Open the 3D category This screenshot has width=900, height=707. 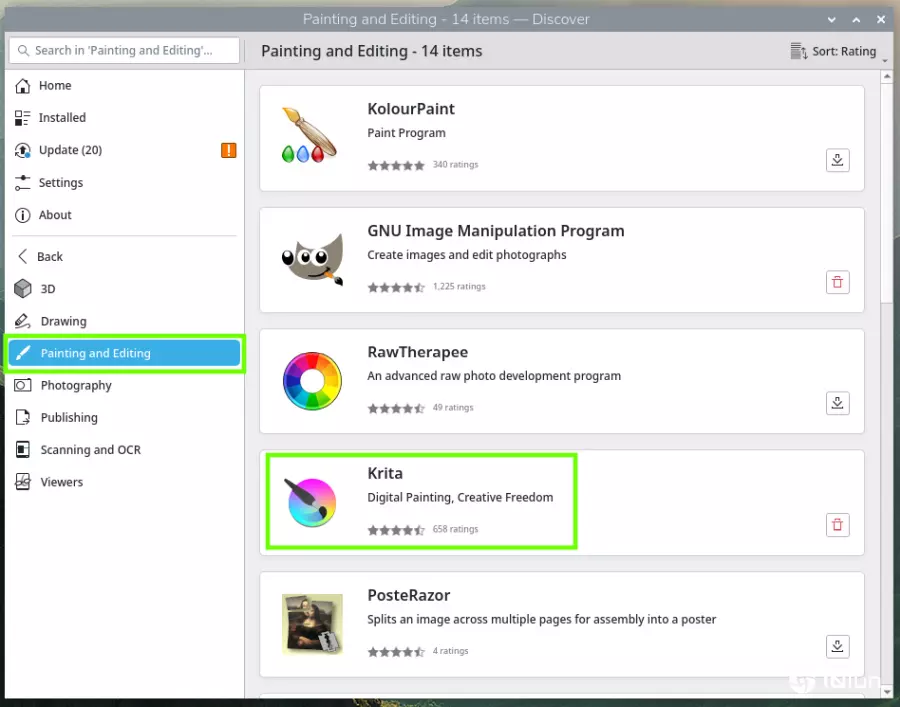(x=48, y=289)
